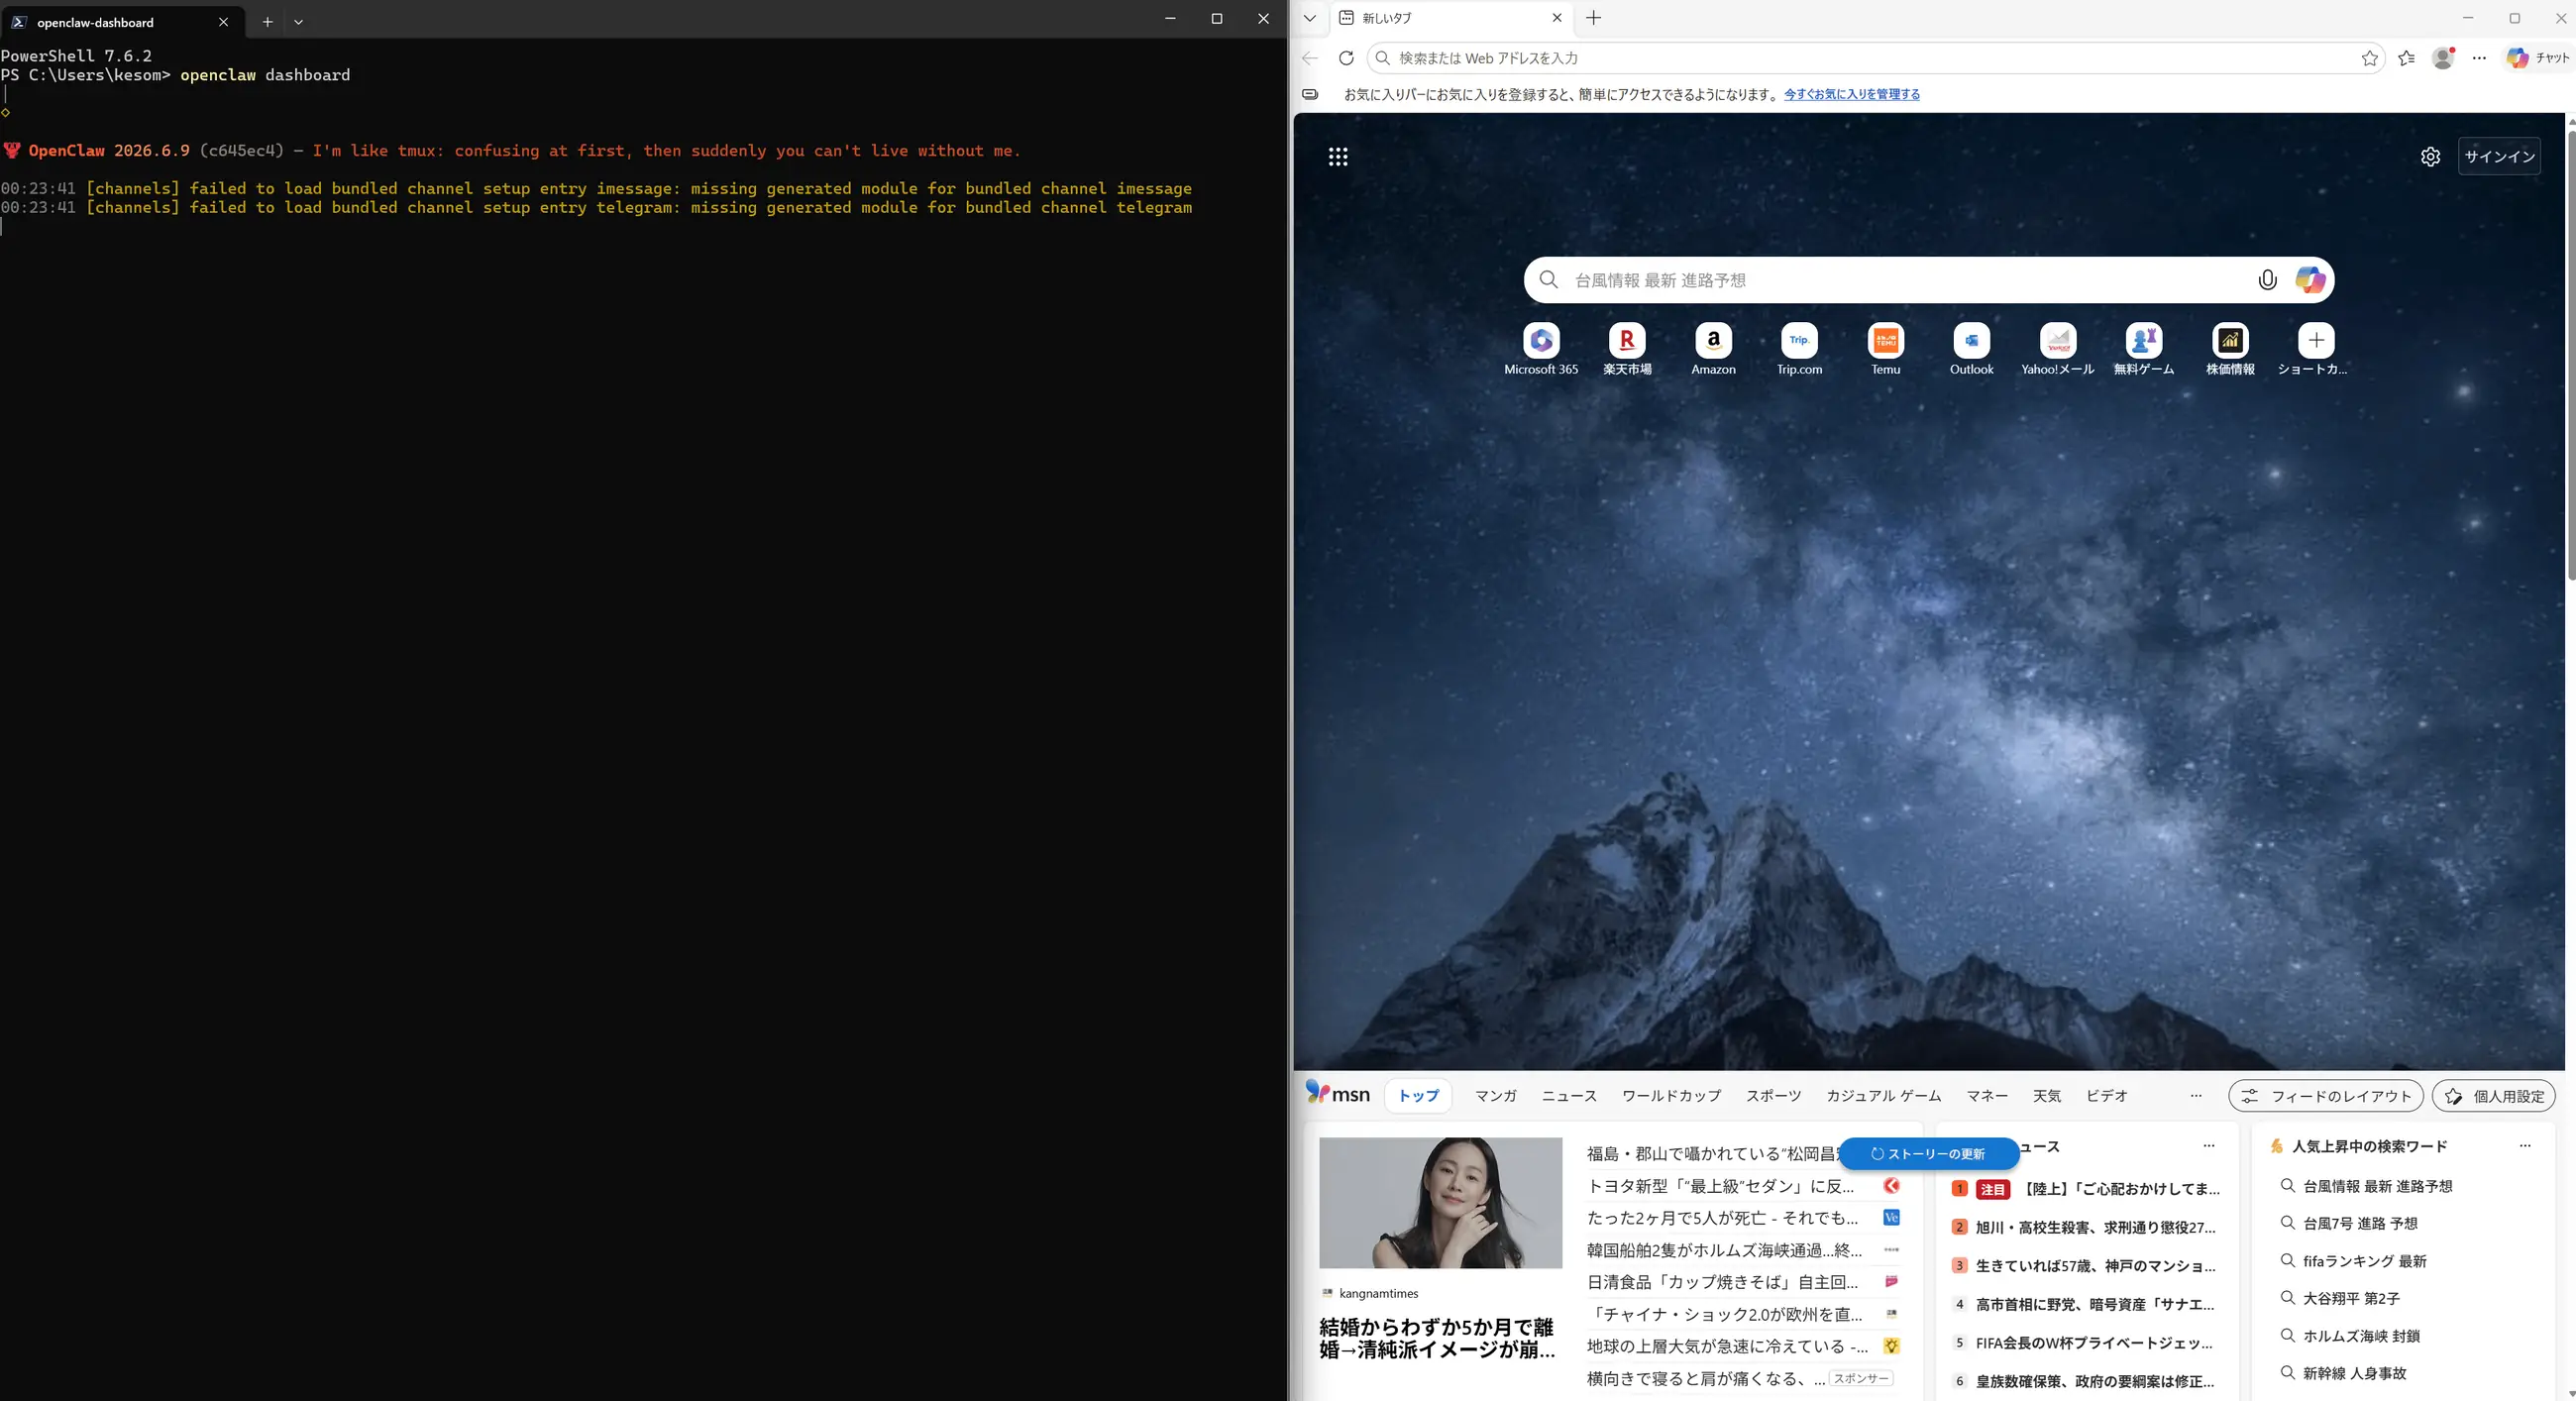Viewport: 2576px width, 1401px height.
Task: Open the 楽天市場 shortcut tile
Action: coord(1627,349)
